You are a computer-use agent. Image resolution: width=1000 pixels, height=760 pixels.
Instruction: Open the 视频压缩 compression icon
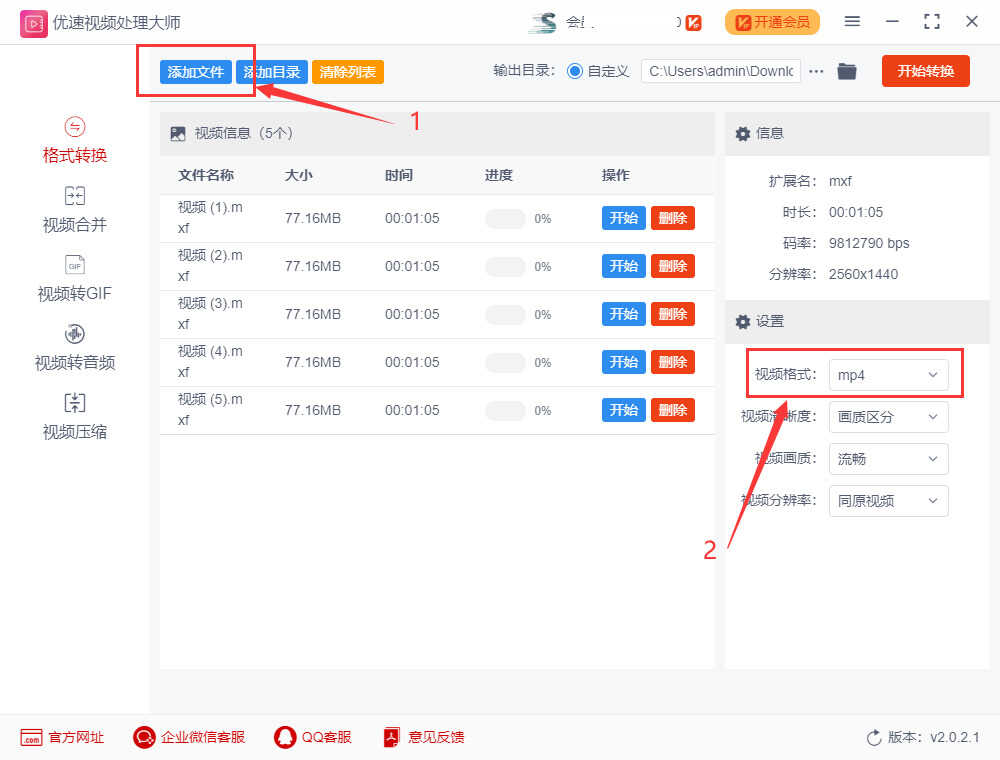(x=75, y=403)
